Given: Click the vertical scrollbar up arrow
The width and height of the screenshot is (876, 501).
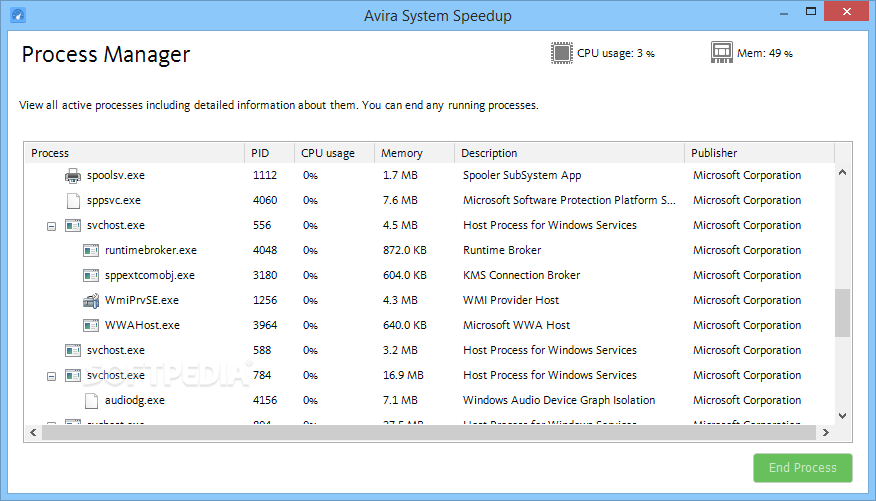Looking at the screenshot, I should coord(842,173).
